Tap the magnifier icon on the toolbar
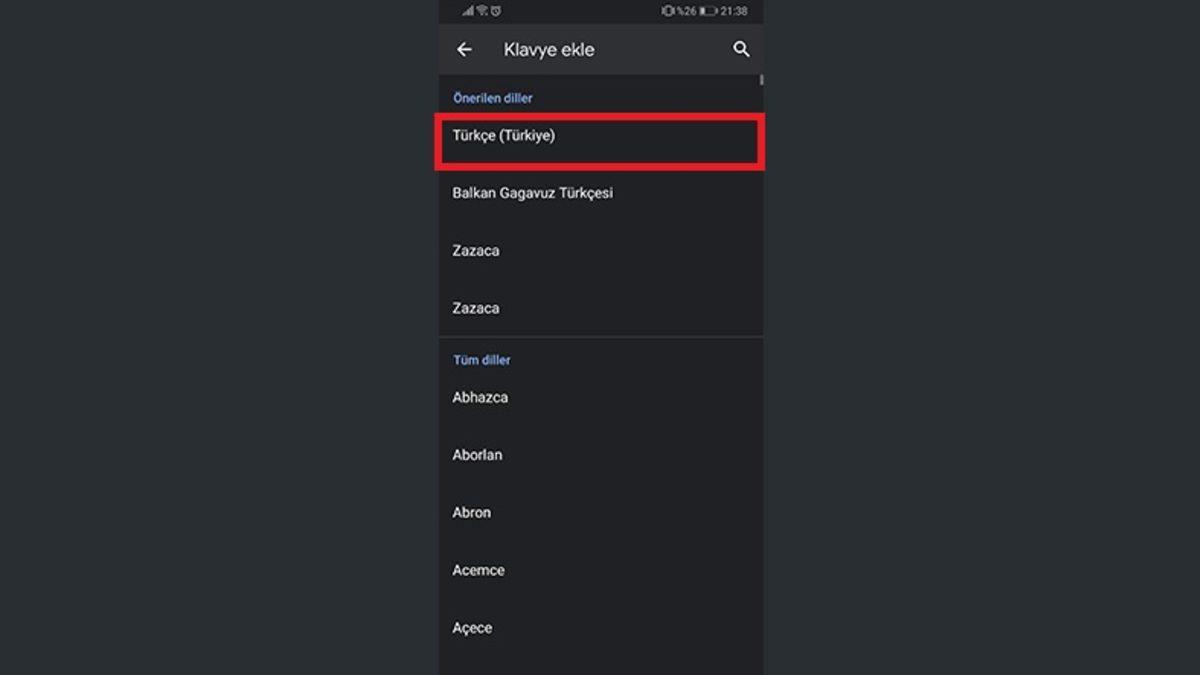Viewport: 1200px width, 675px height. (x=740, y=49)
